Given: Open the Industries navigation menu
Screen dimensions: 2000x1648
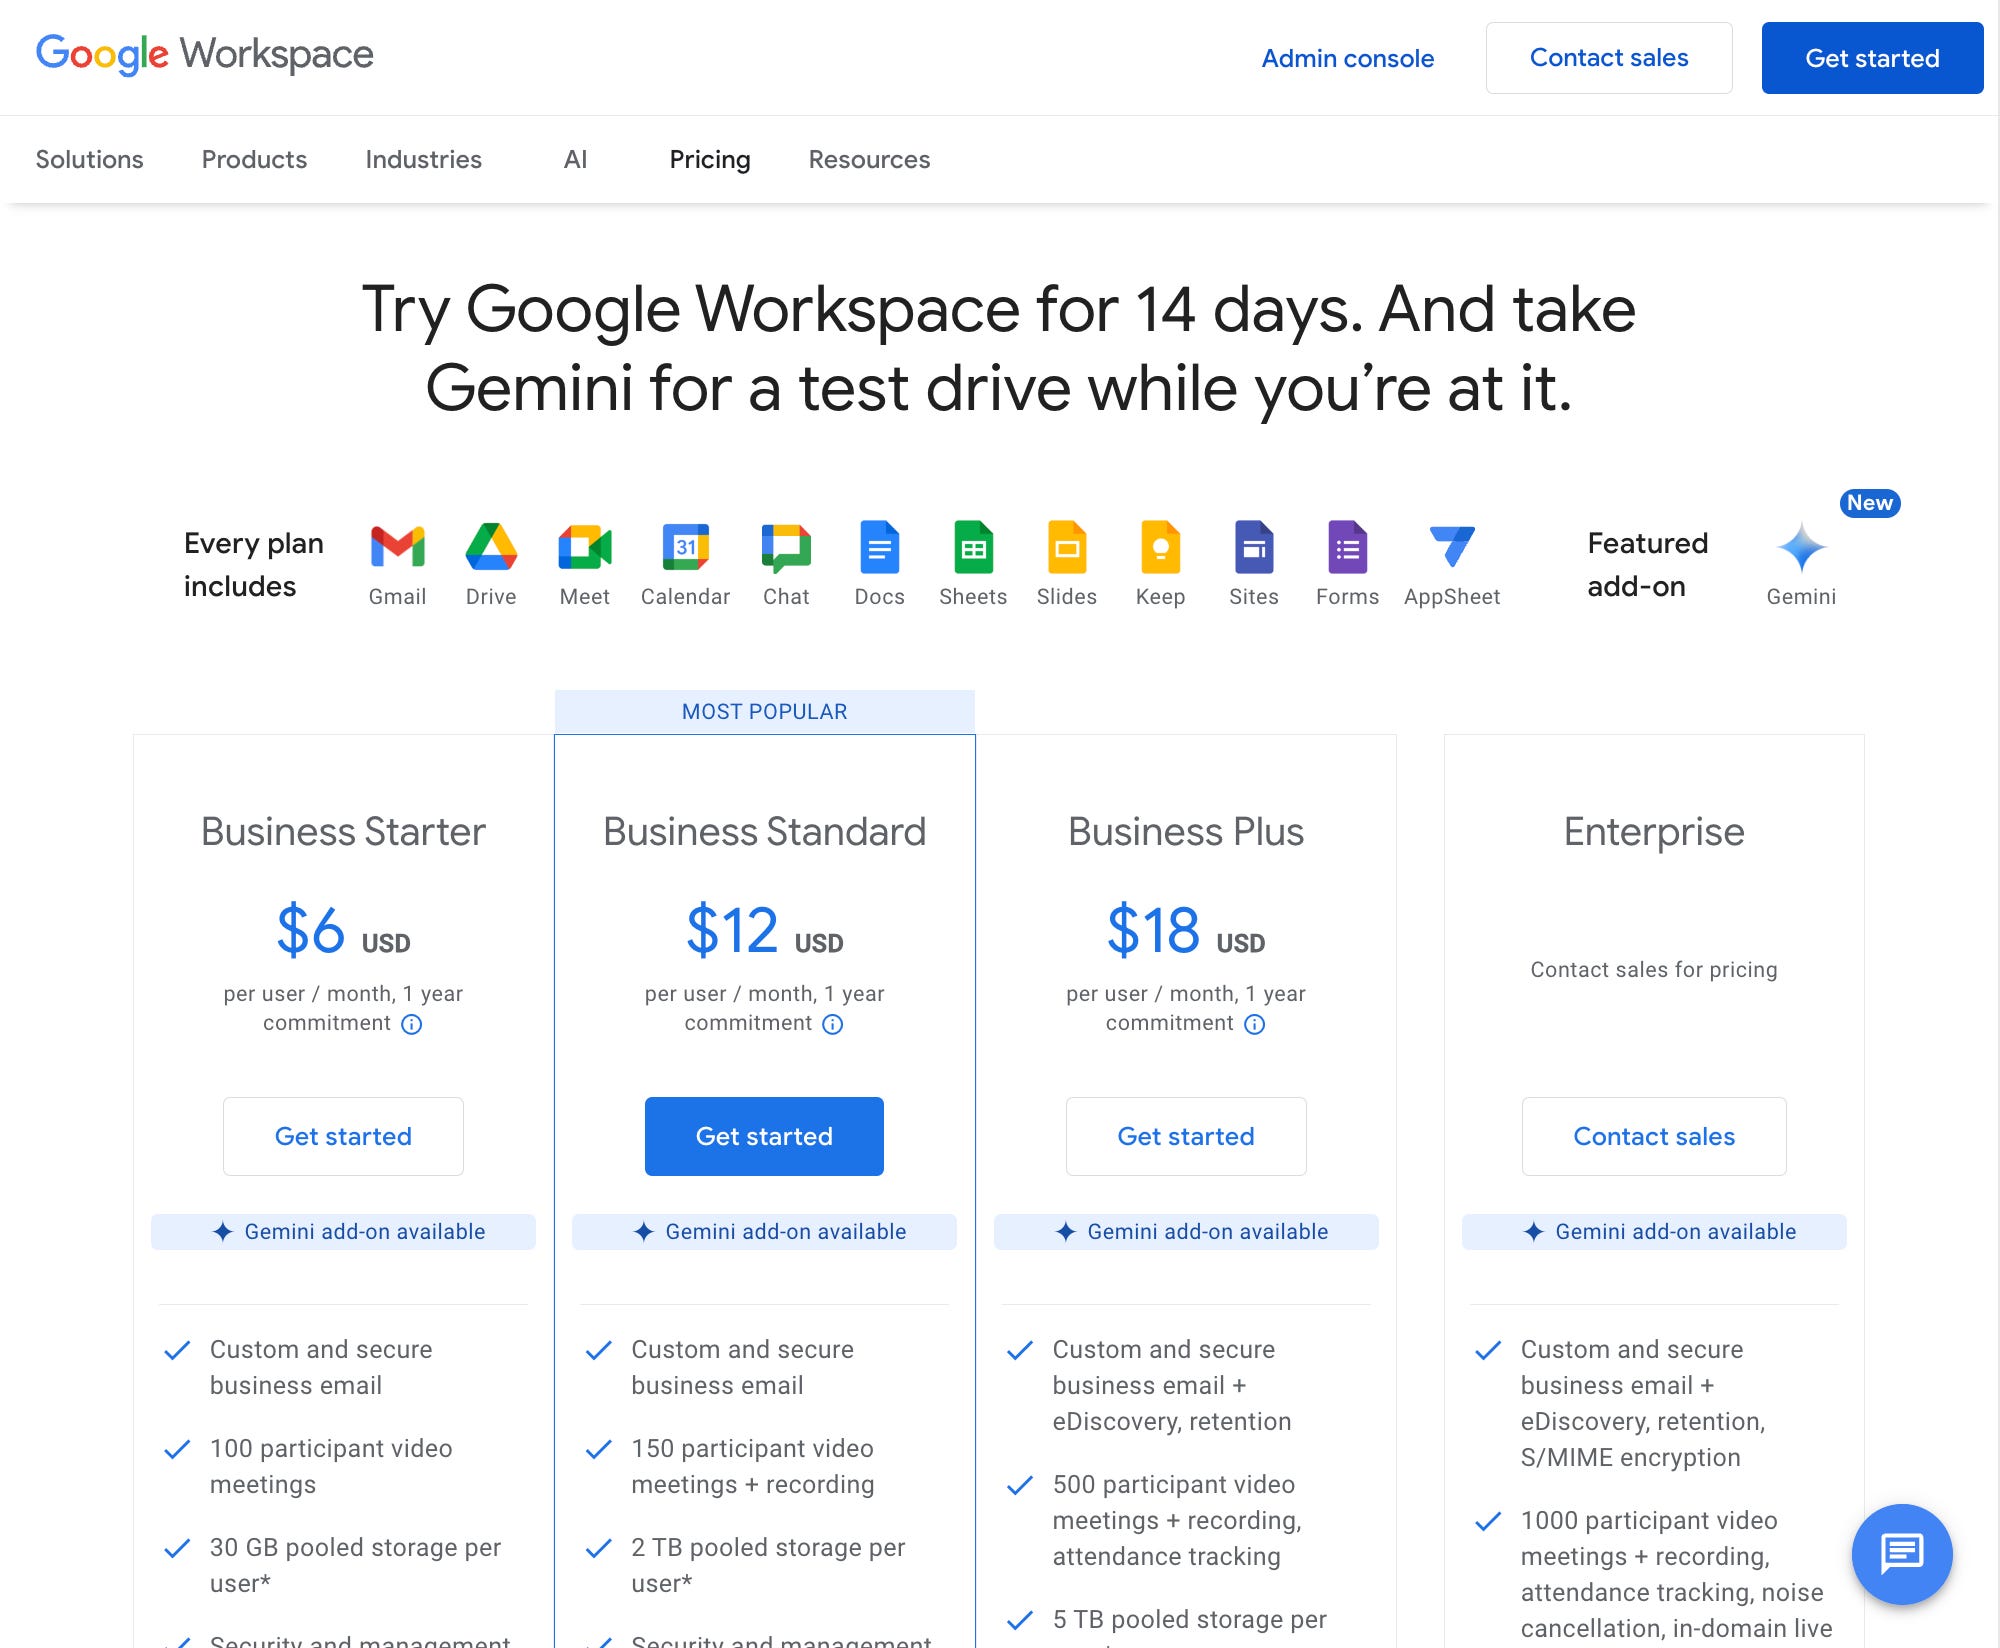Looking at the screenshot, I should [423, 160].
